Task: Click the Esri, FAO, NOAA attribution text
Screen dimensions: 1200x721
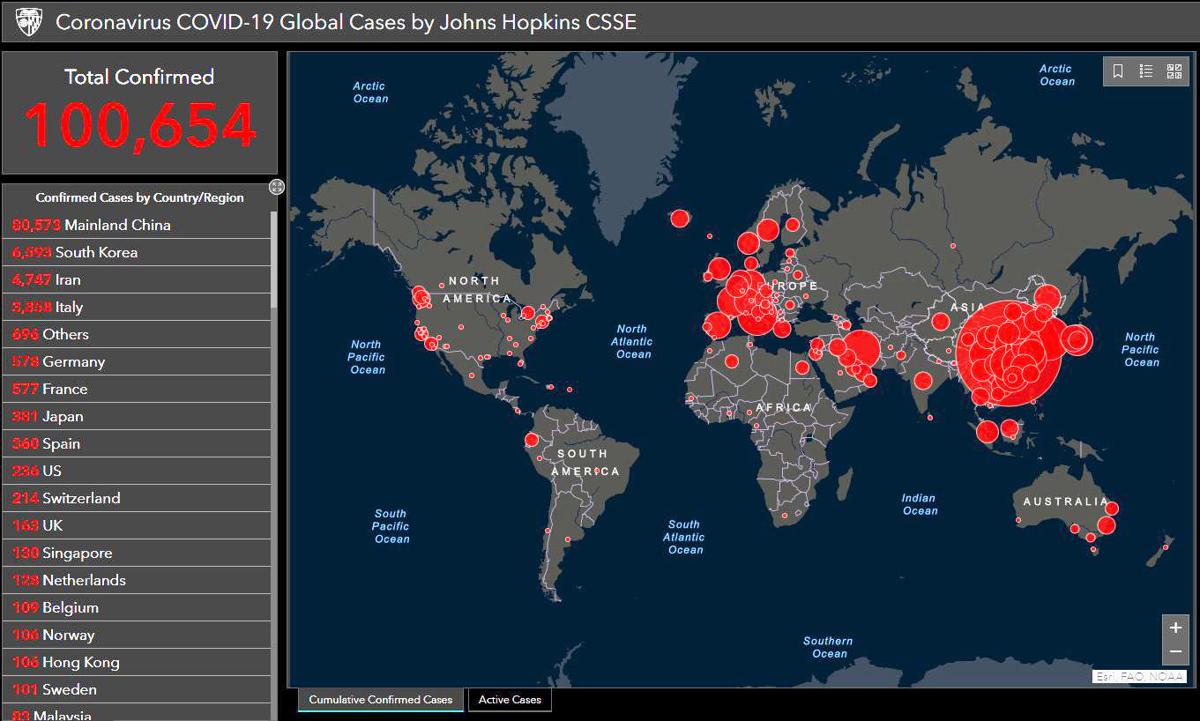Action: click(x=1138, y=677)
